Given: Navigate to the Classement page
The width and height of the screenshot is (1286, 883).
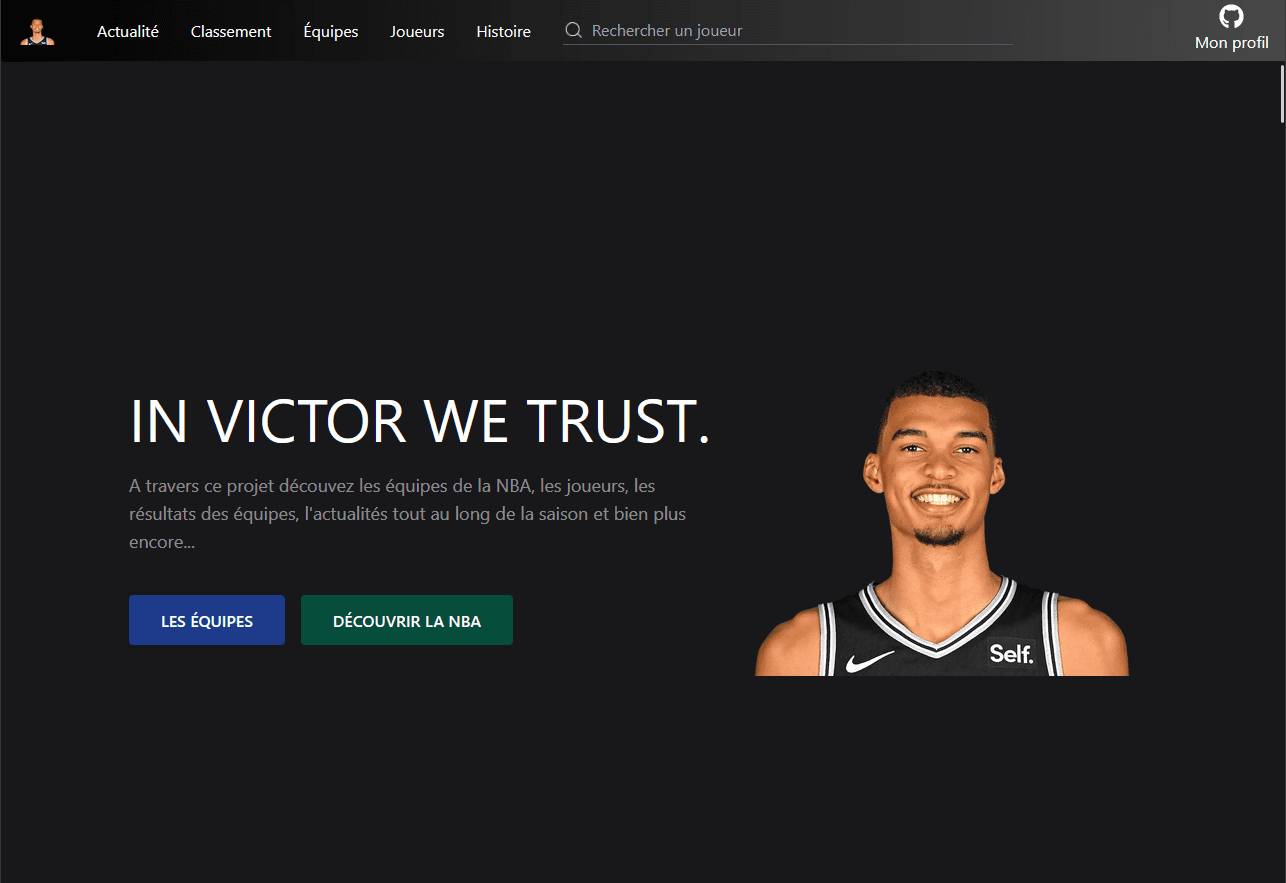Looking at the screenshot, I should point(230,31).
